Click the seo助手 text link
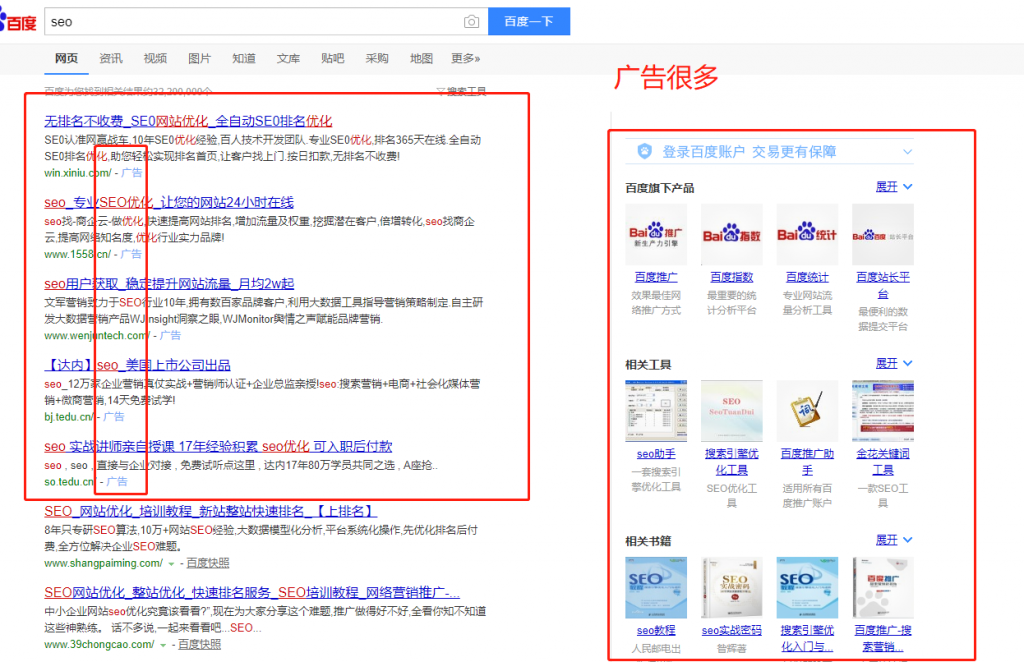This screenshot has height=662, width=1024. [656, 454]
